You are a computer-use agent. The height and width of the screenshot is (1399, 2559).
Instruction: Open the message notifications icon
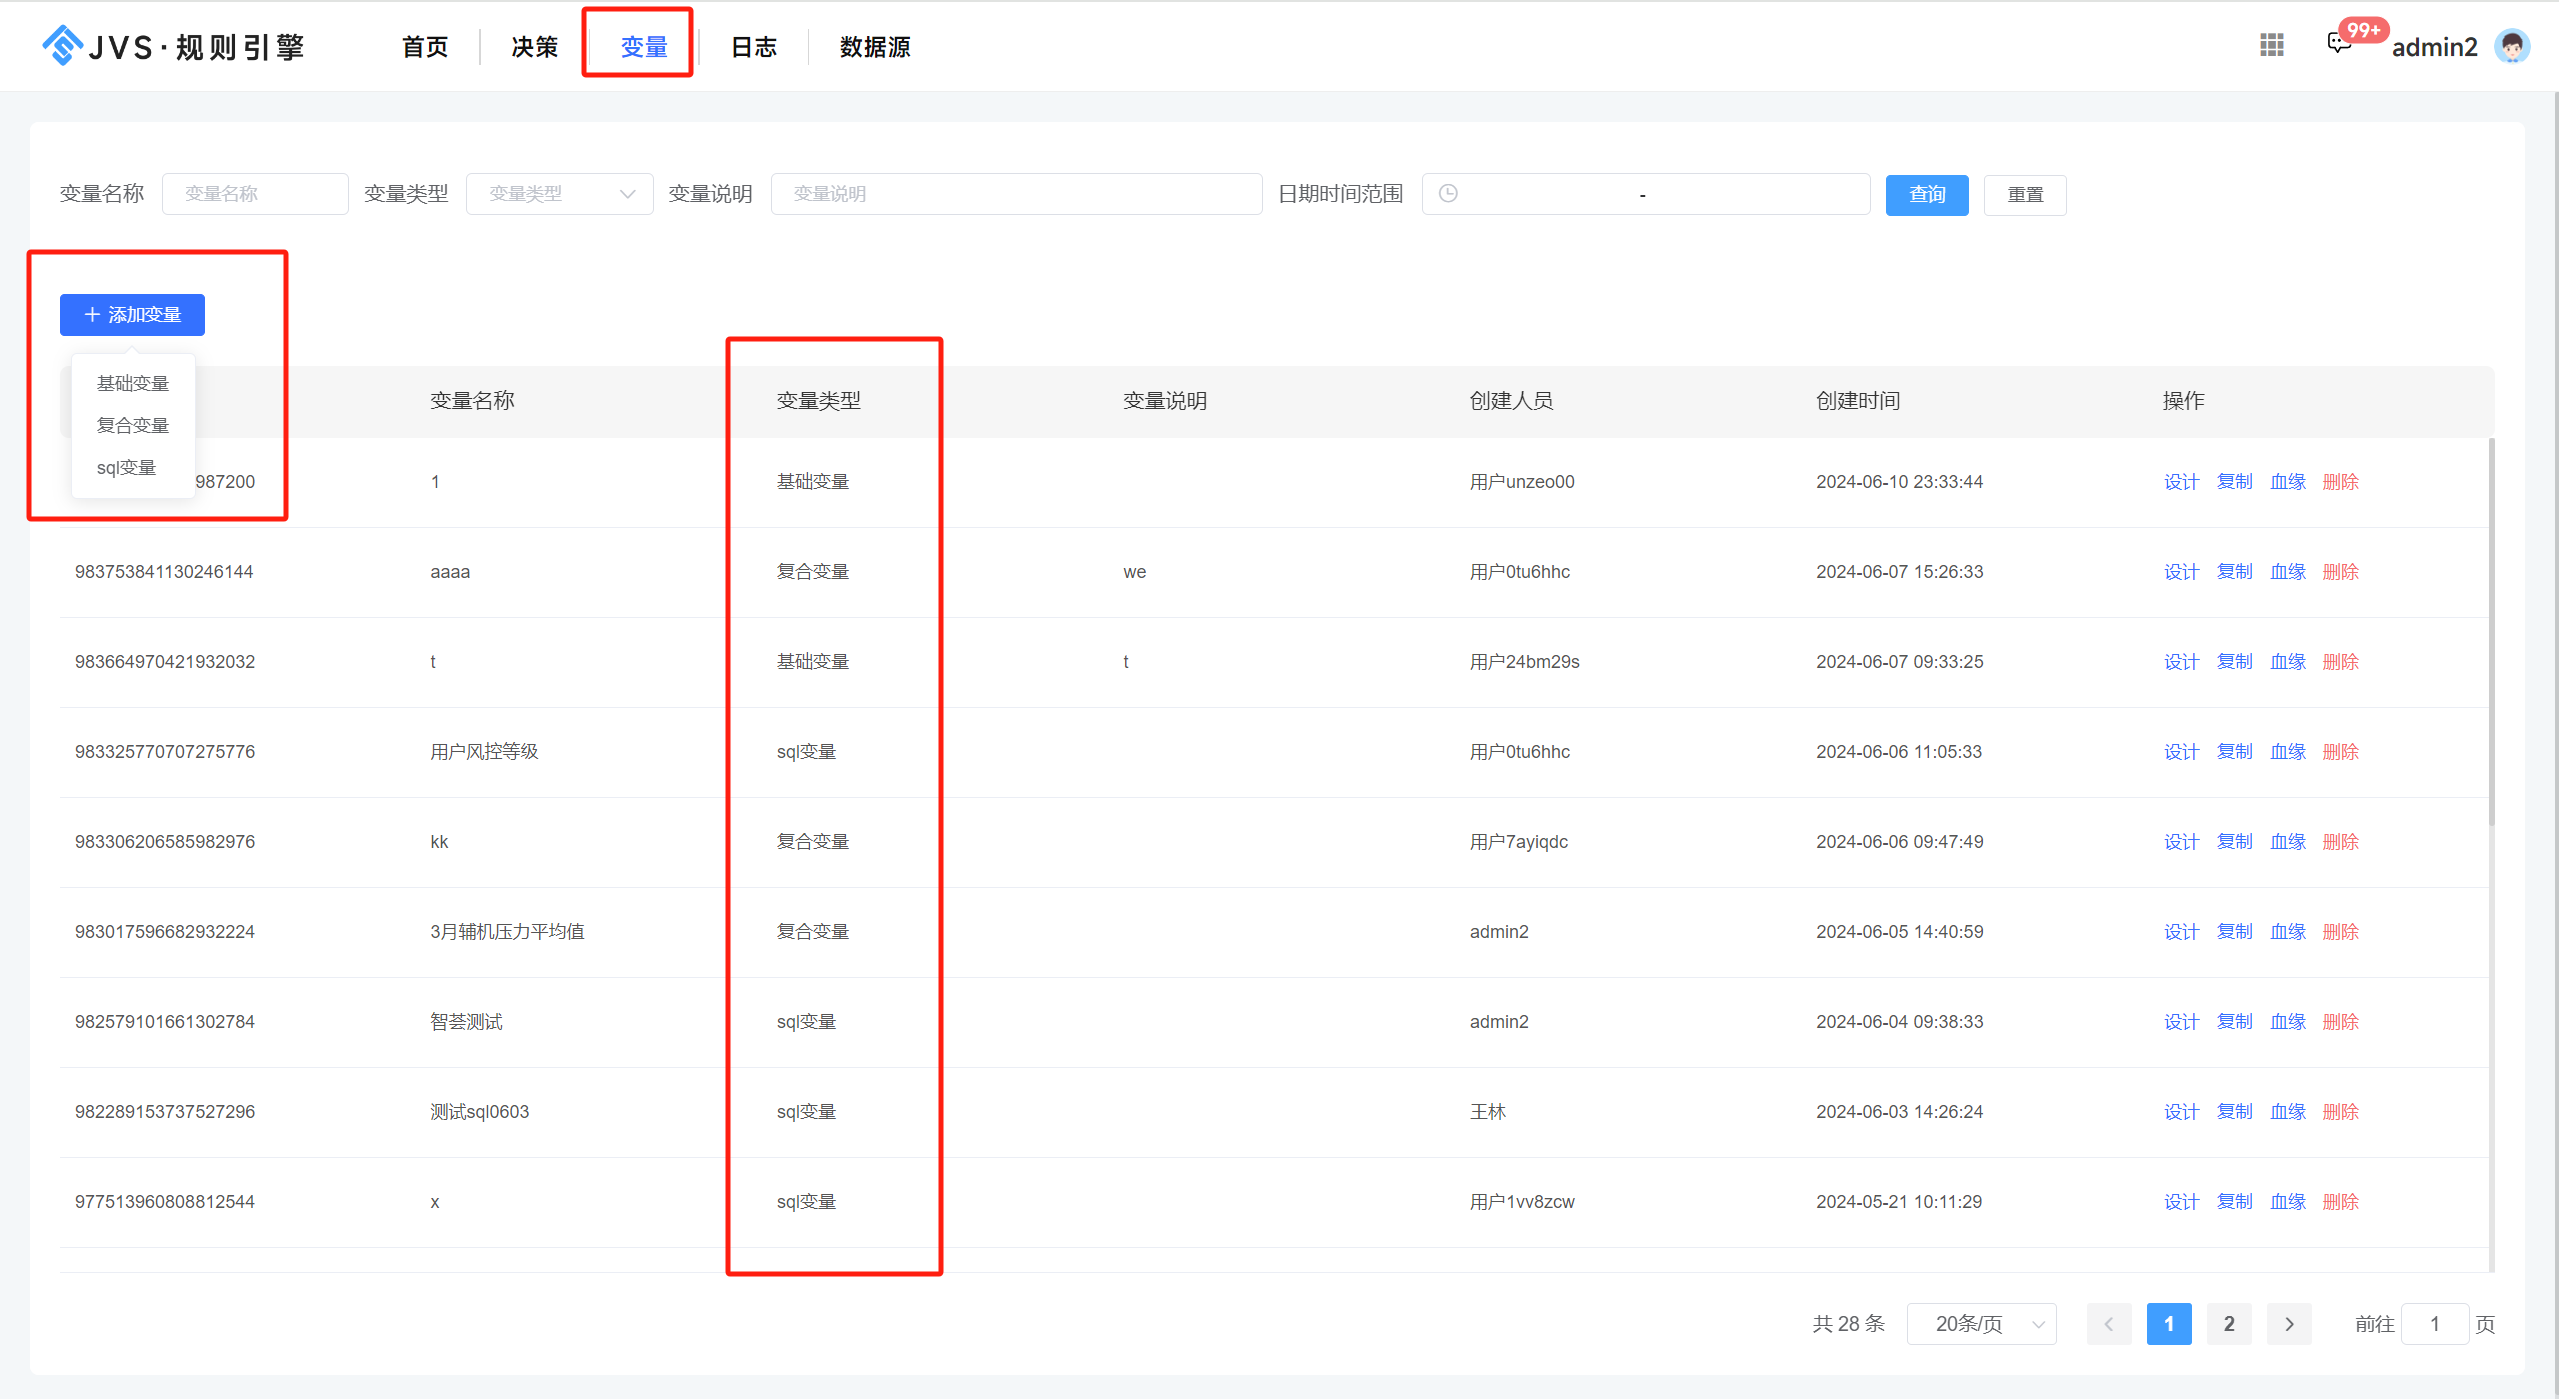tap(2338, 43)
